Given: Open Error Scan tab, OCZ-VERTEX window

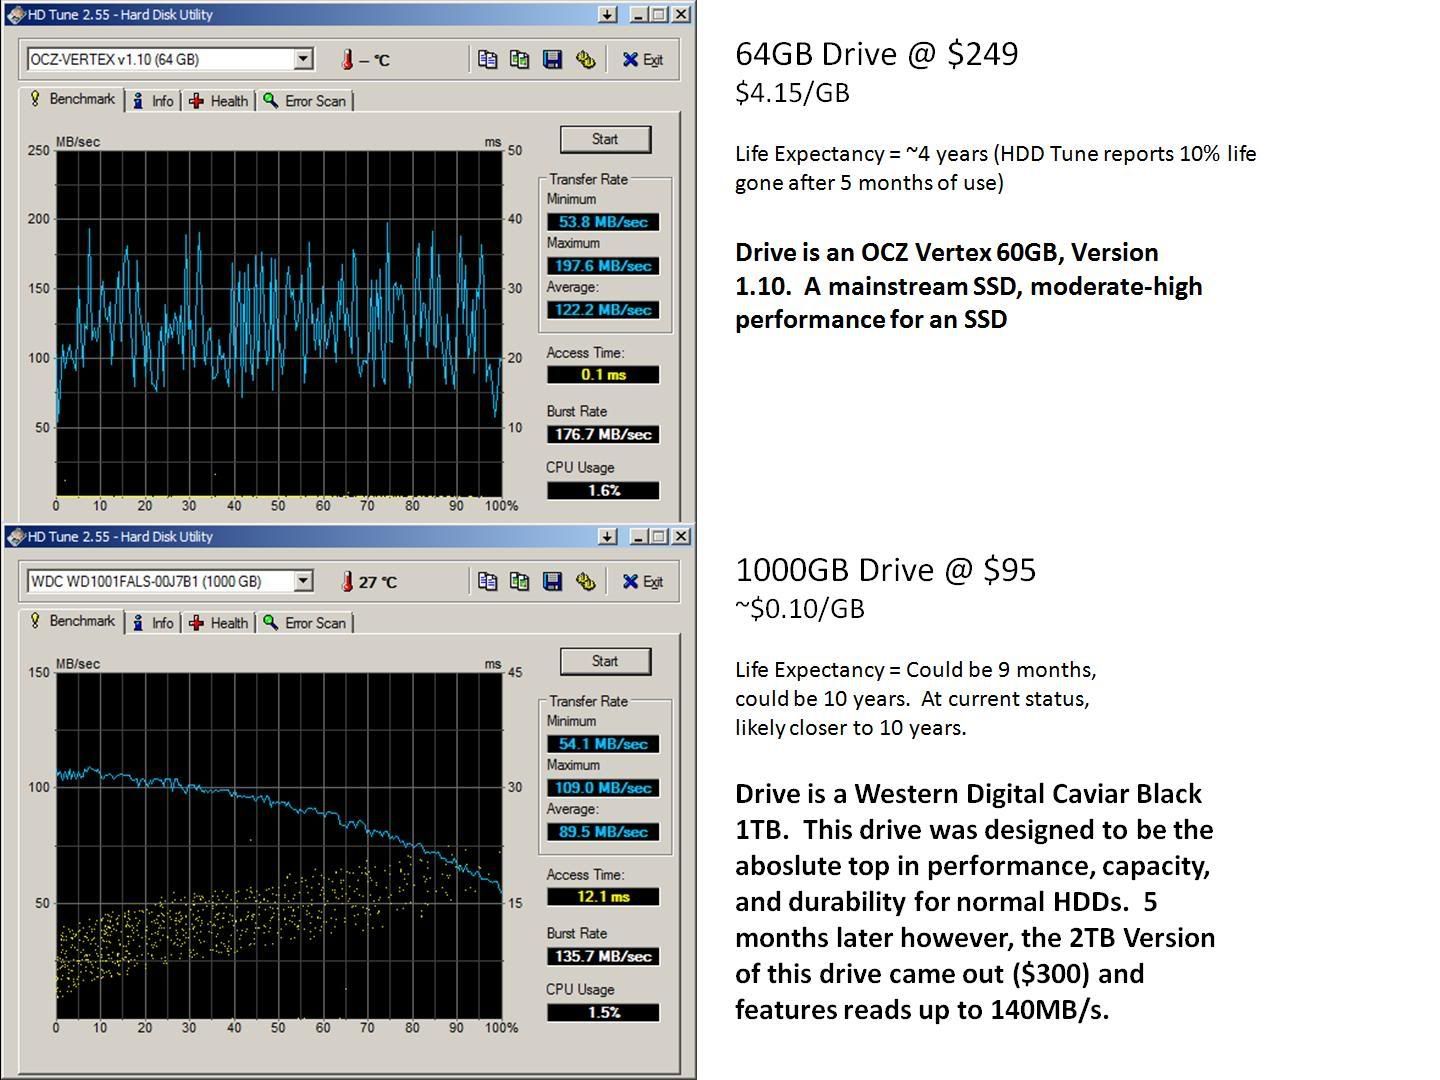Looking at the screenshot, I should click(305, 101).
